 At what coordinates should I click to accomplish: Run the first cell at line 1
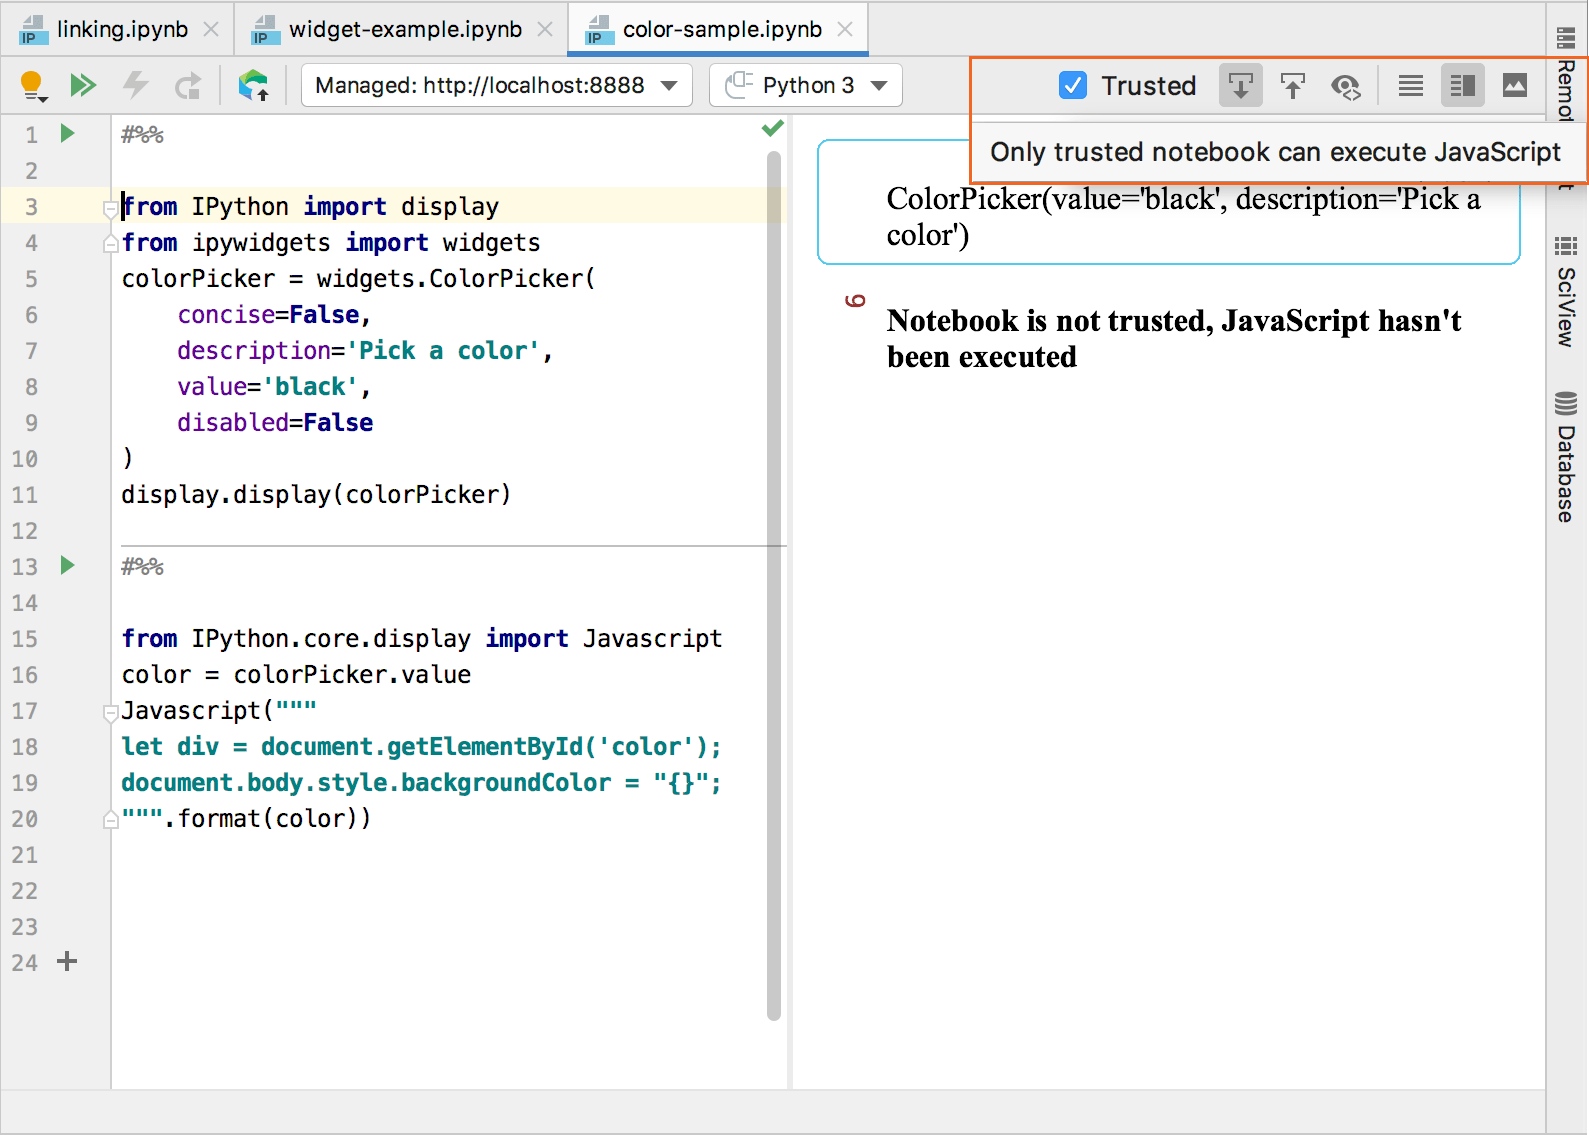(x=67, y=133)
